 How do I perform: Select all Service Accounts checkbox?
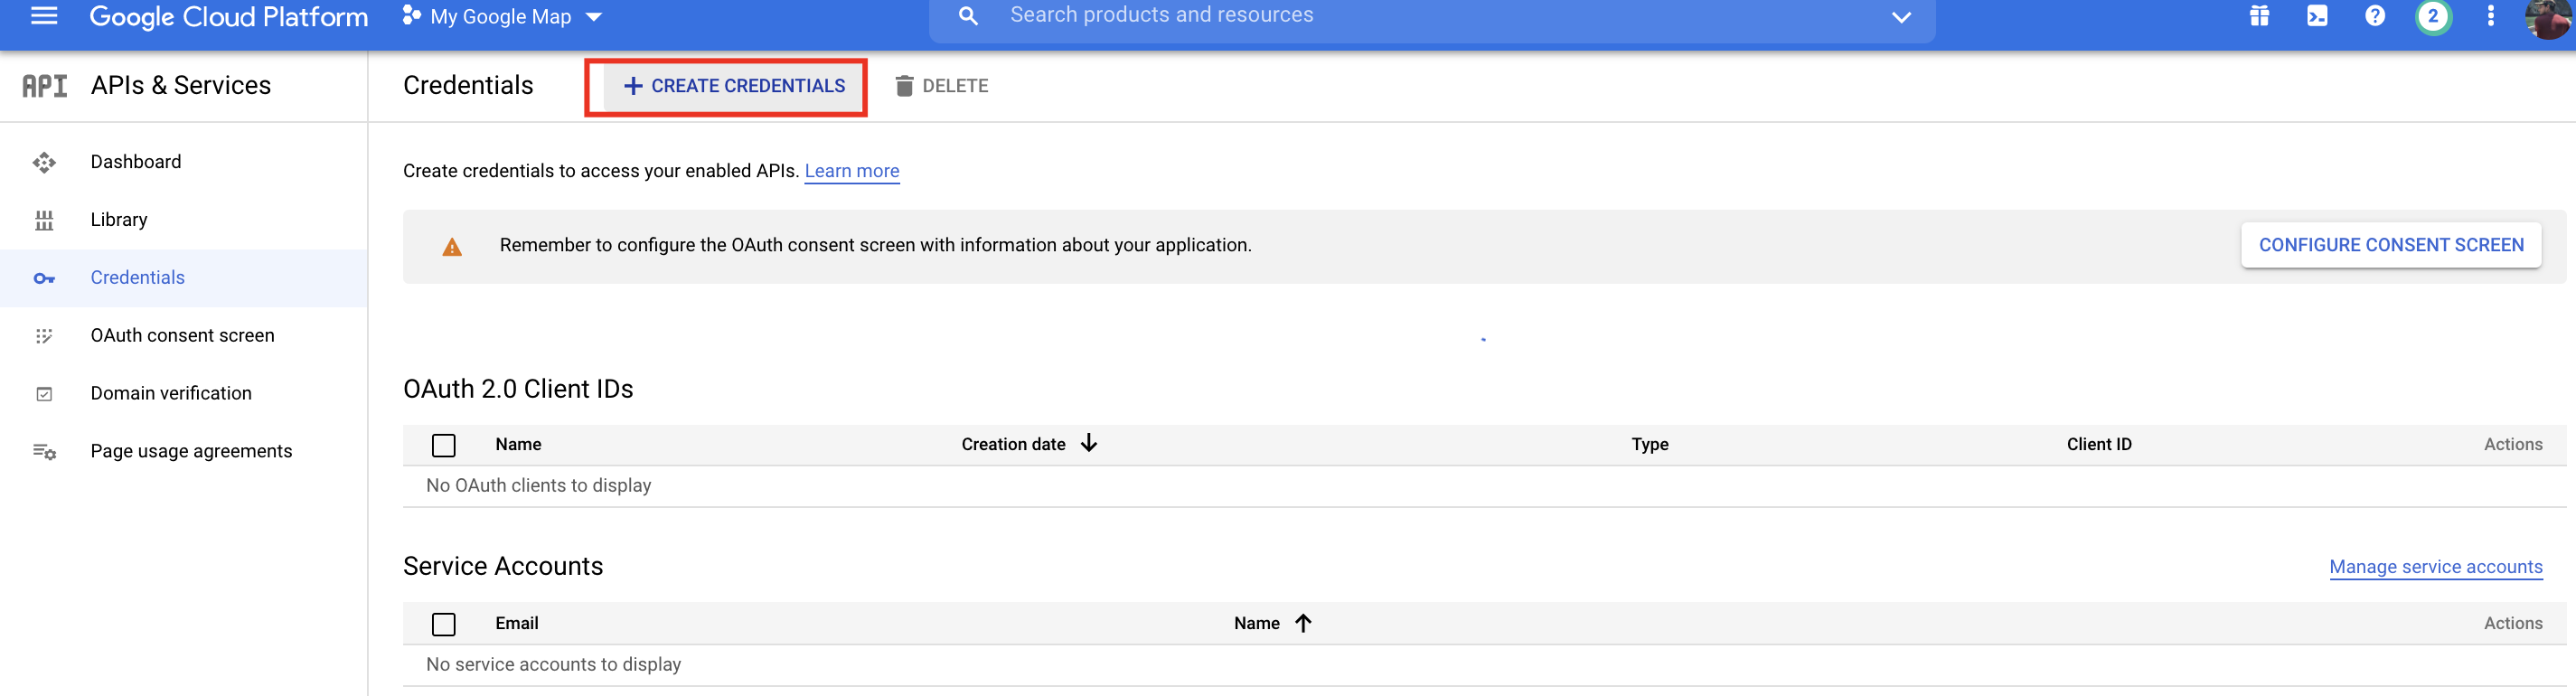pyautogui.click(x=444, y=624)
